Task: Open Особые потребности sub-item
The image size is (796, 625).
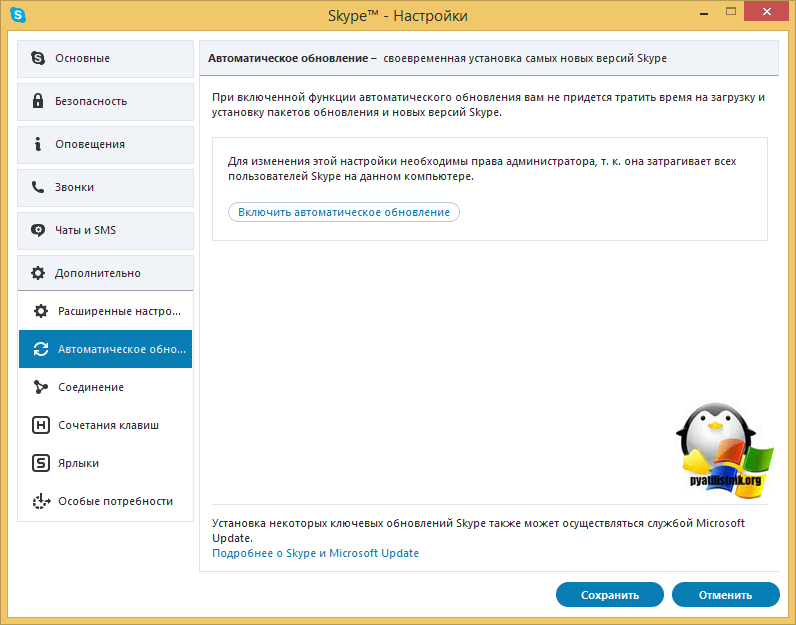Action: pos(106,501)
